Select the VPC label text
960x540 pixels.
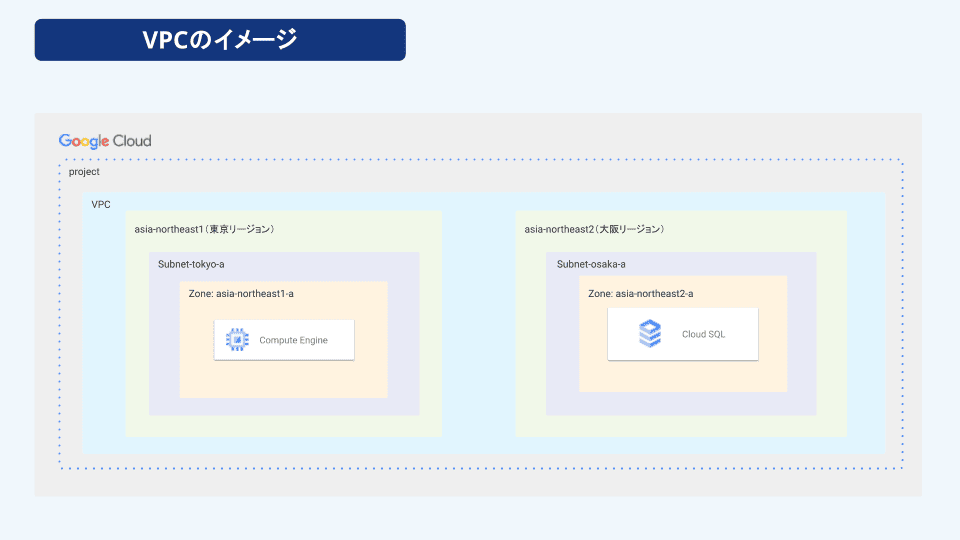pos(101,204)
